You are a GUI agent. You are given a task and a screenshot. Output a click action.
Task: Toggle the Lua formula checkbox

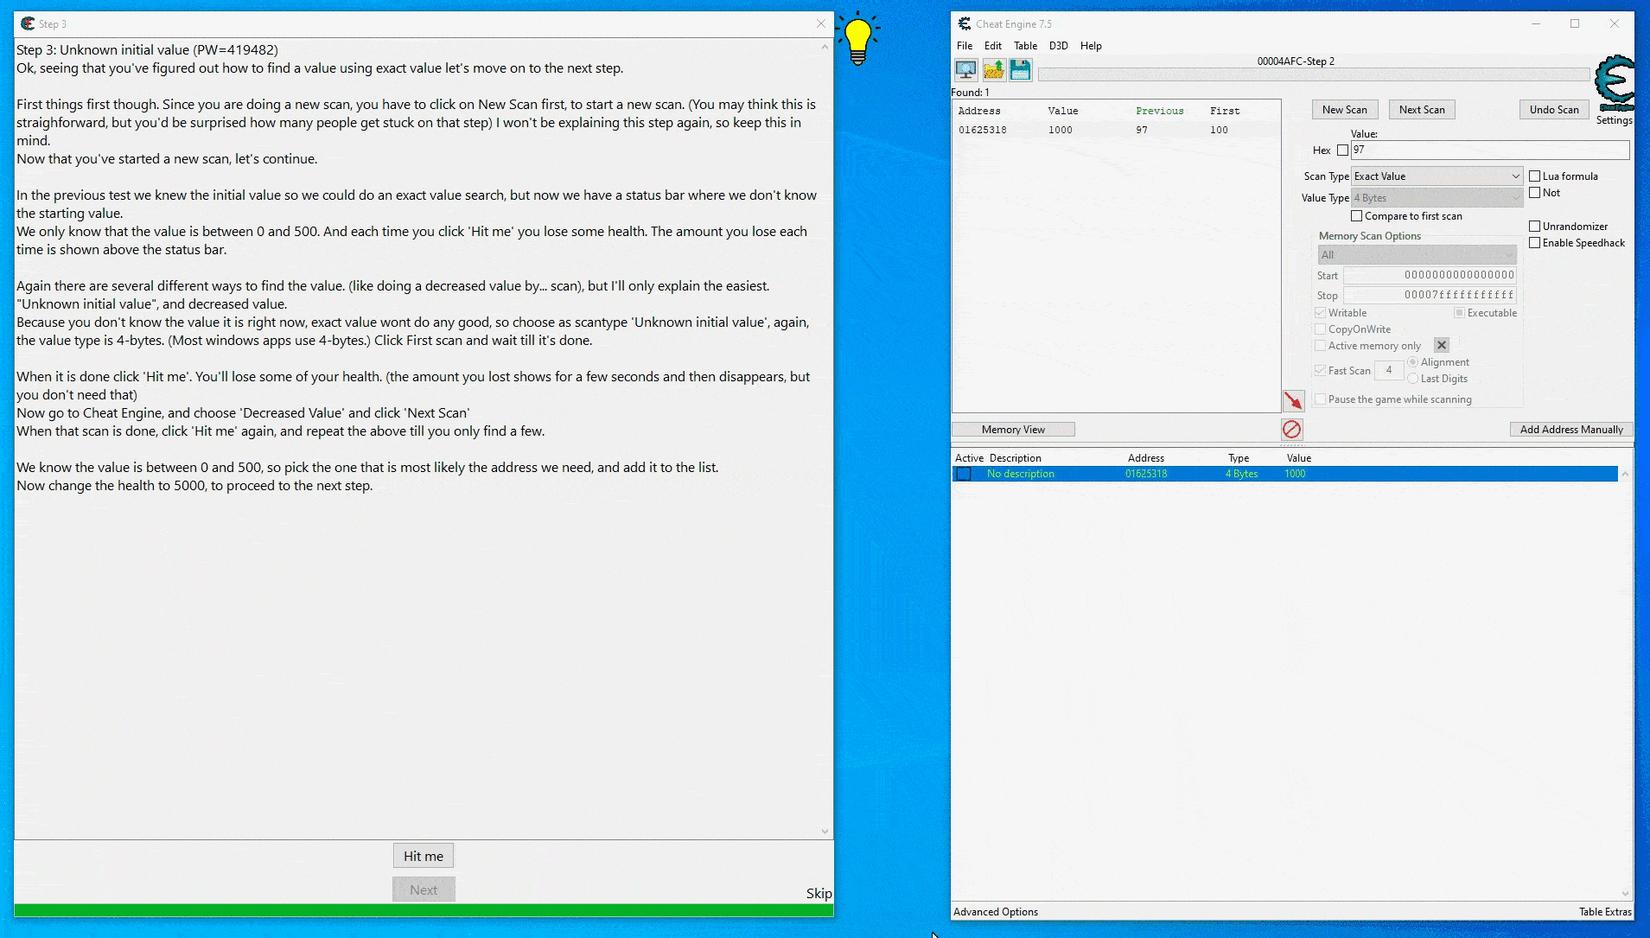(1534, 176)
